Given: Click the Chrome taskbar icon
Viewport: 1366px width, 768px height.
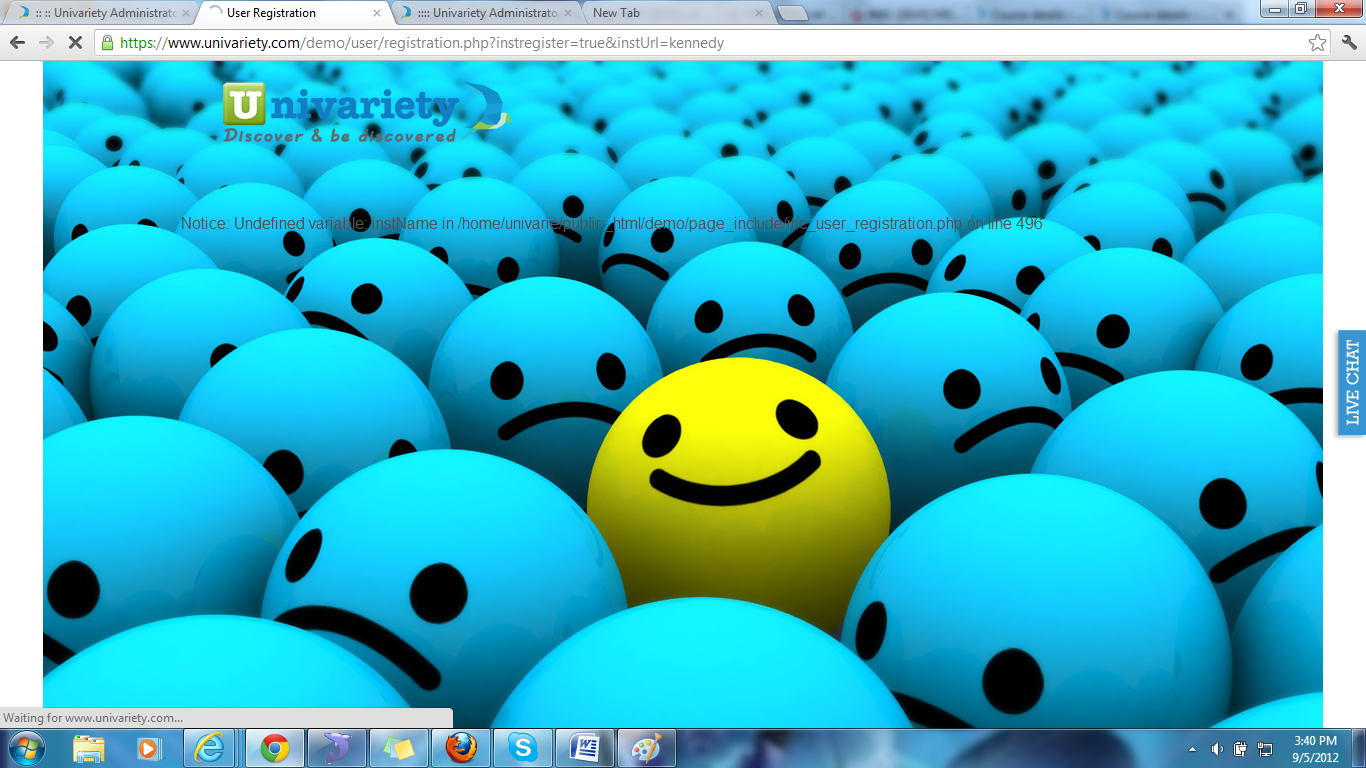Looking at the screenshot, I should (274, 748).
